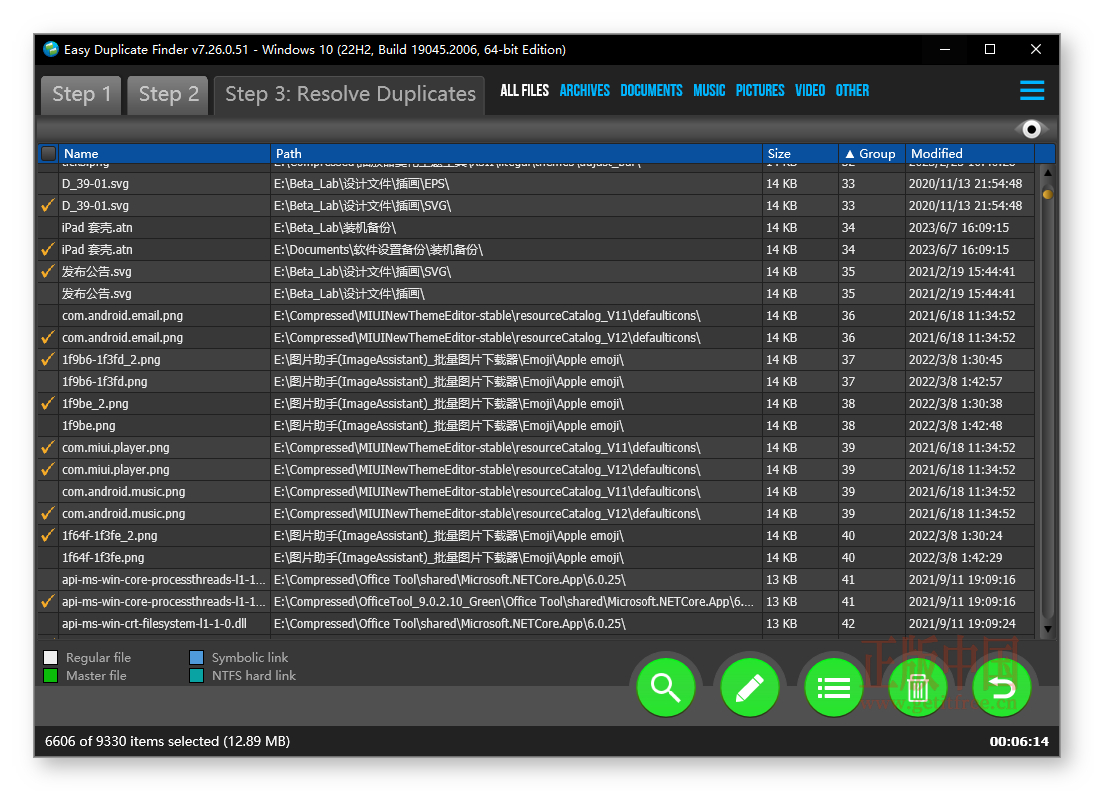Uncheck the 1f9b6-1f3fd_2.png row checkmark

(47, 360)
